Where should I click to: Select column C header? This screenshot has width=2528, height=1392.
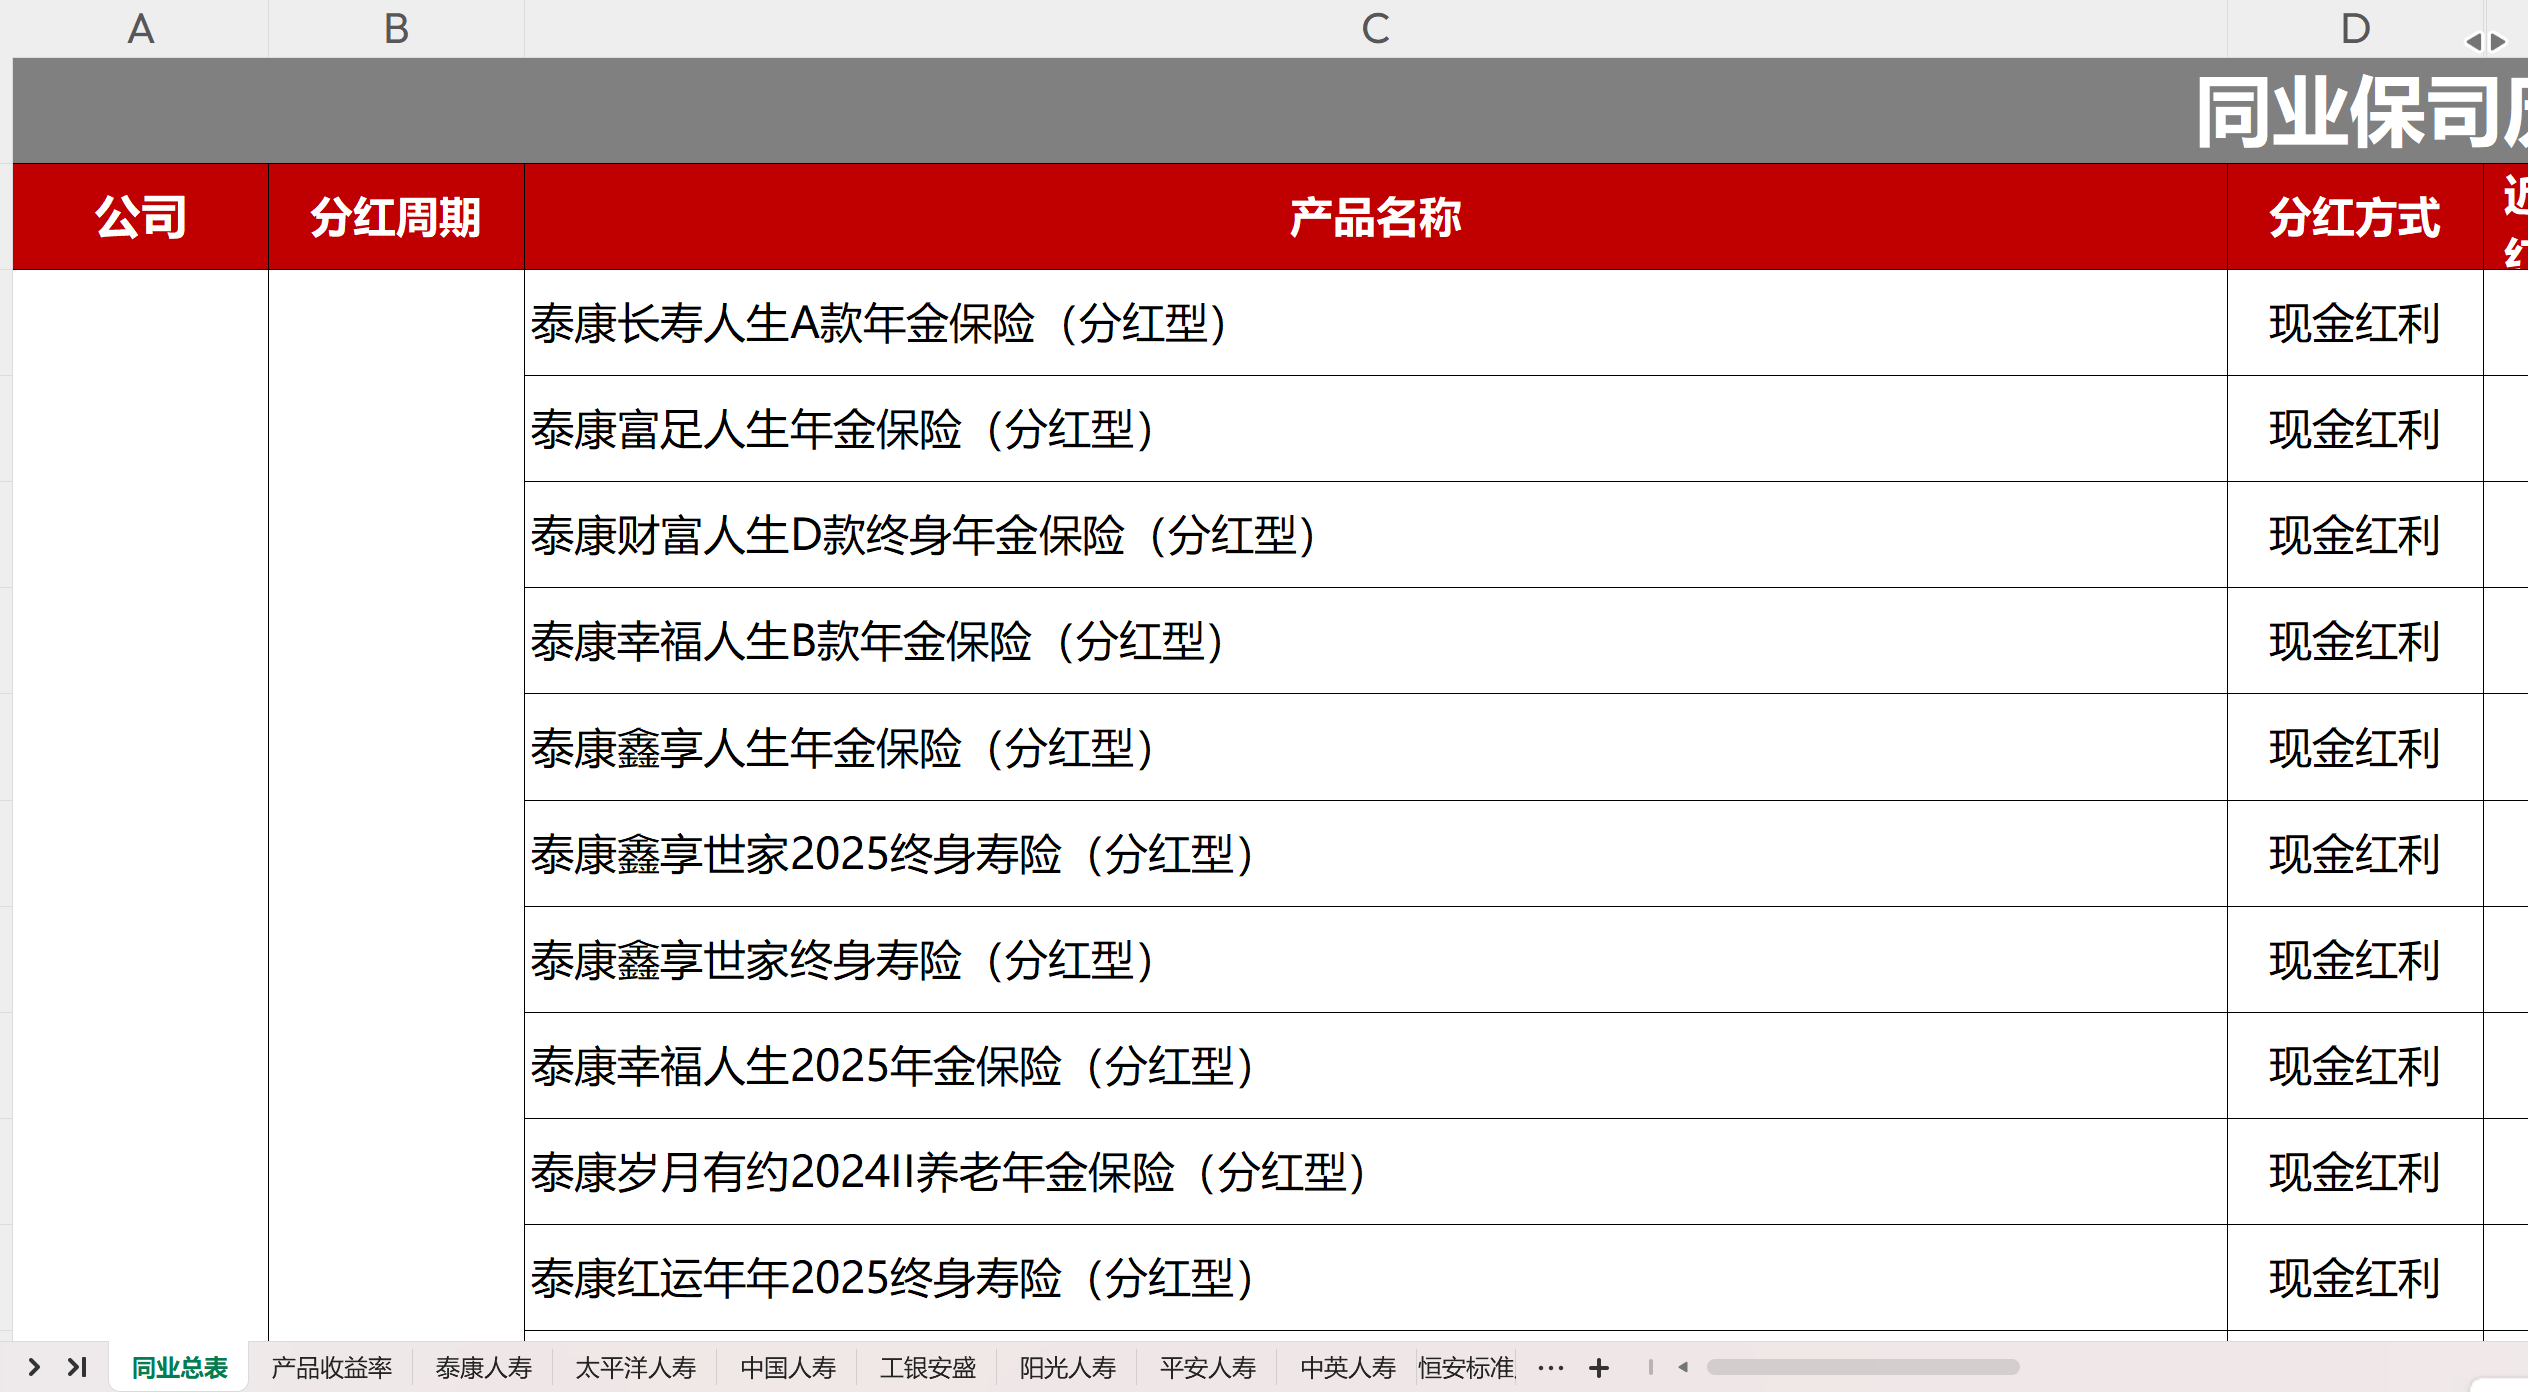click(x=1375, y=28)
